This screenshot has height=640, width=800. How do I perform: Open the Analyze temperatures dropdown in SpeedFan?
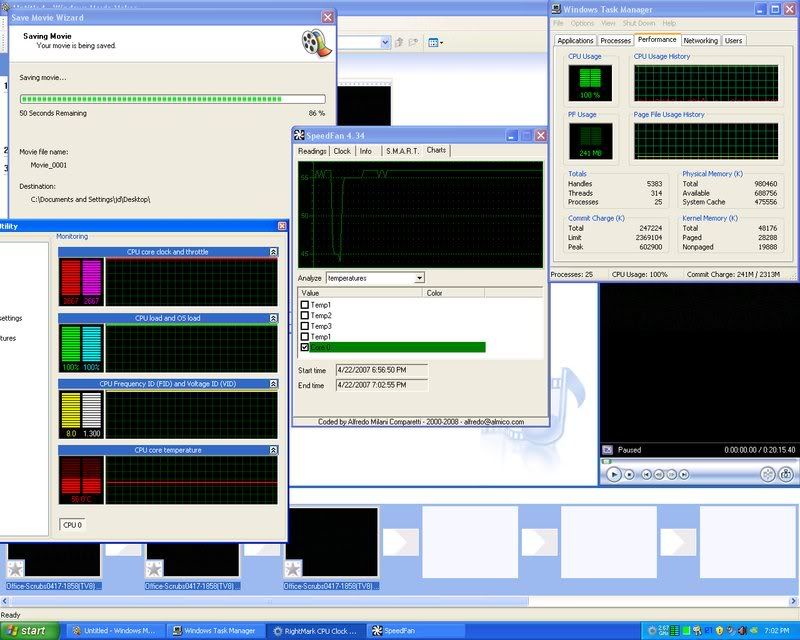[x=419, y=278]
